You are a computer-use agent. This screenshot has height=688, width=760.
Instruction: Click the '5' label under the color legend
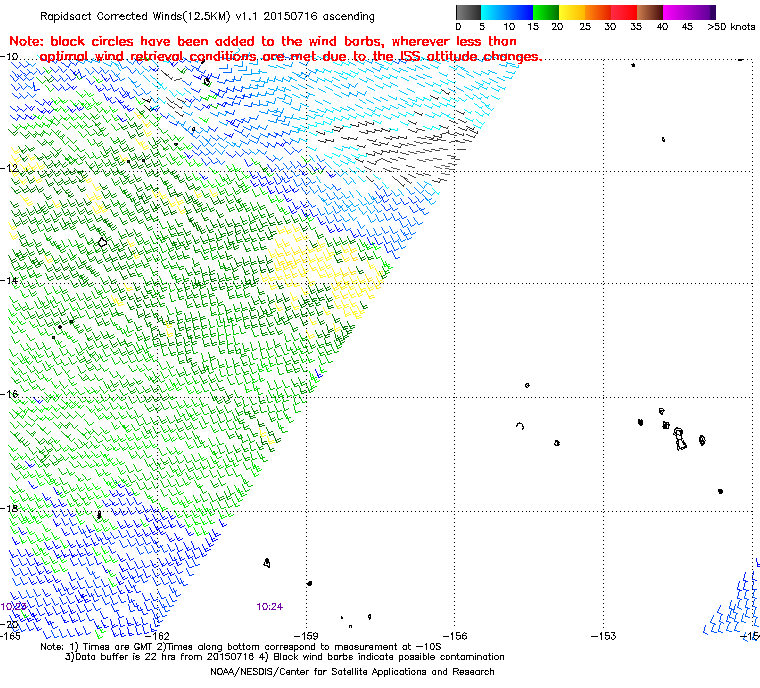click(x=482, y=27)
